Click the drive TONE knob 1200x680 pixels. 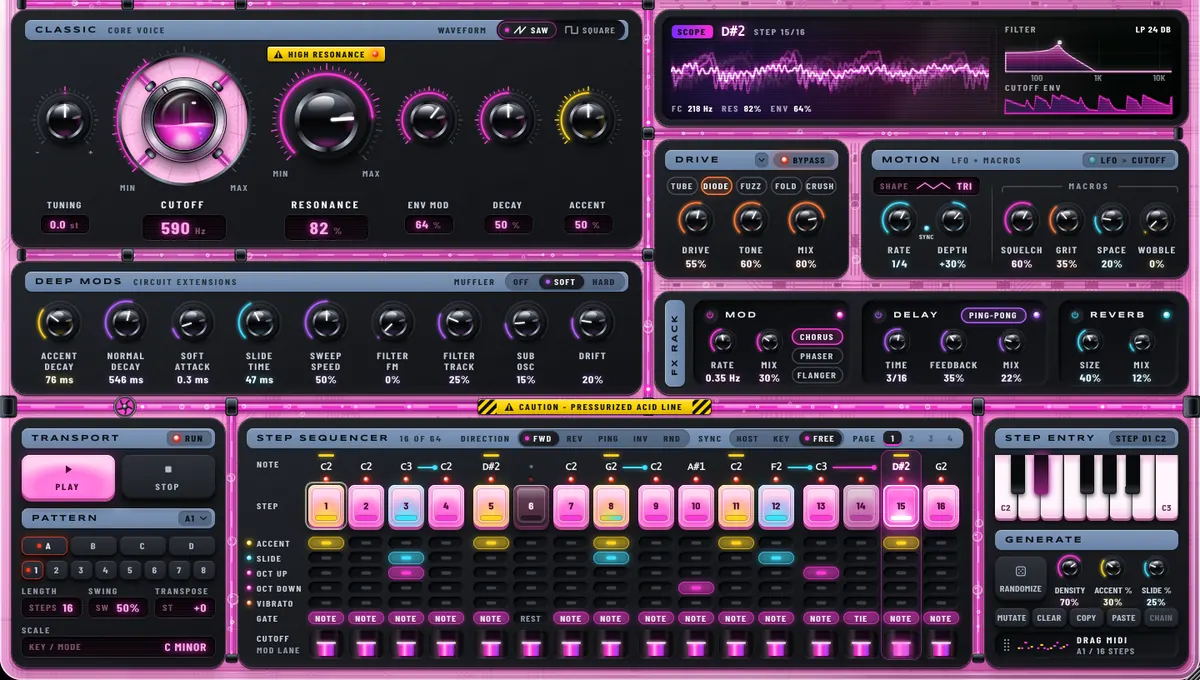tap(750, 220)
